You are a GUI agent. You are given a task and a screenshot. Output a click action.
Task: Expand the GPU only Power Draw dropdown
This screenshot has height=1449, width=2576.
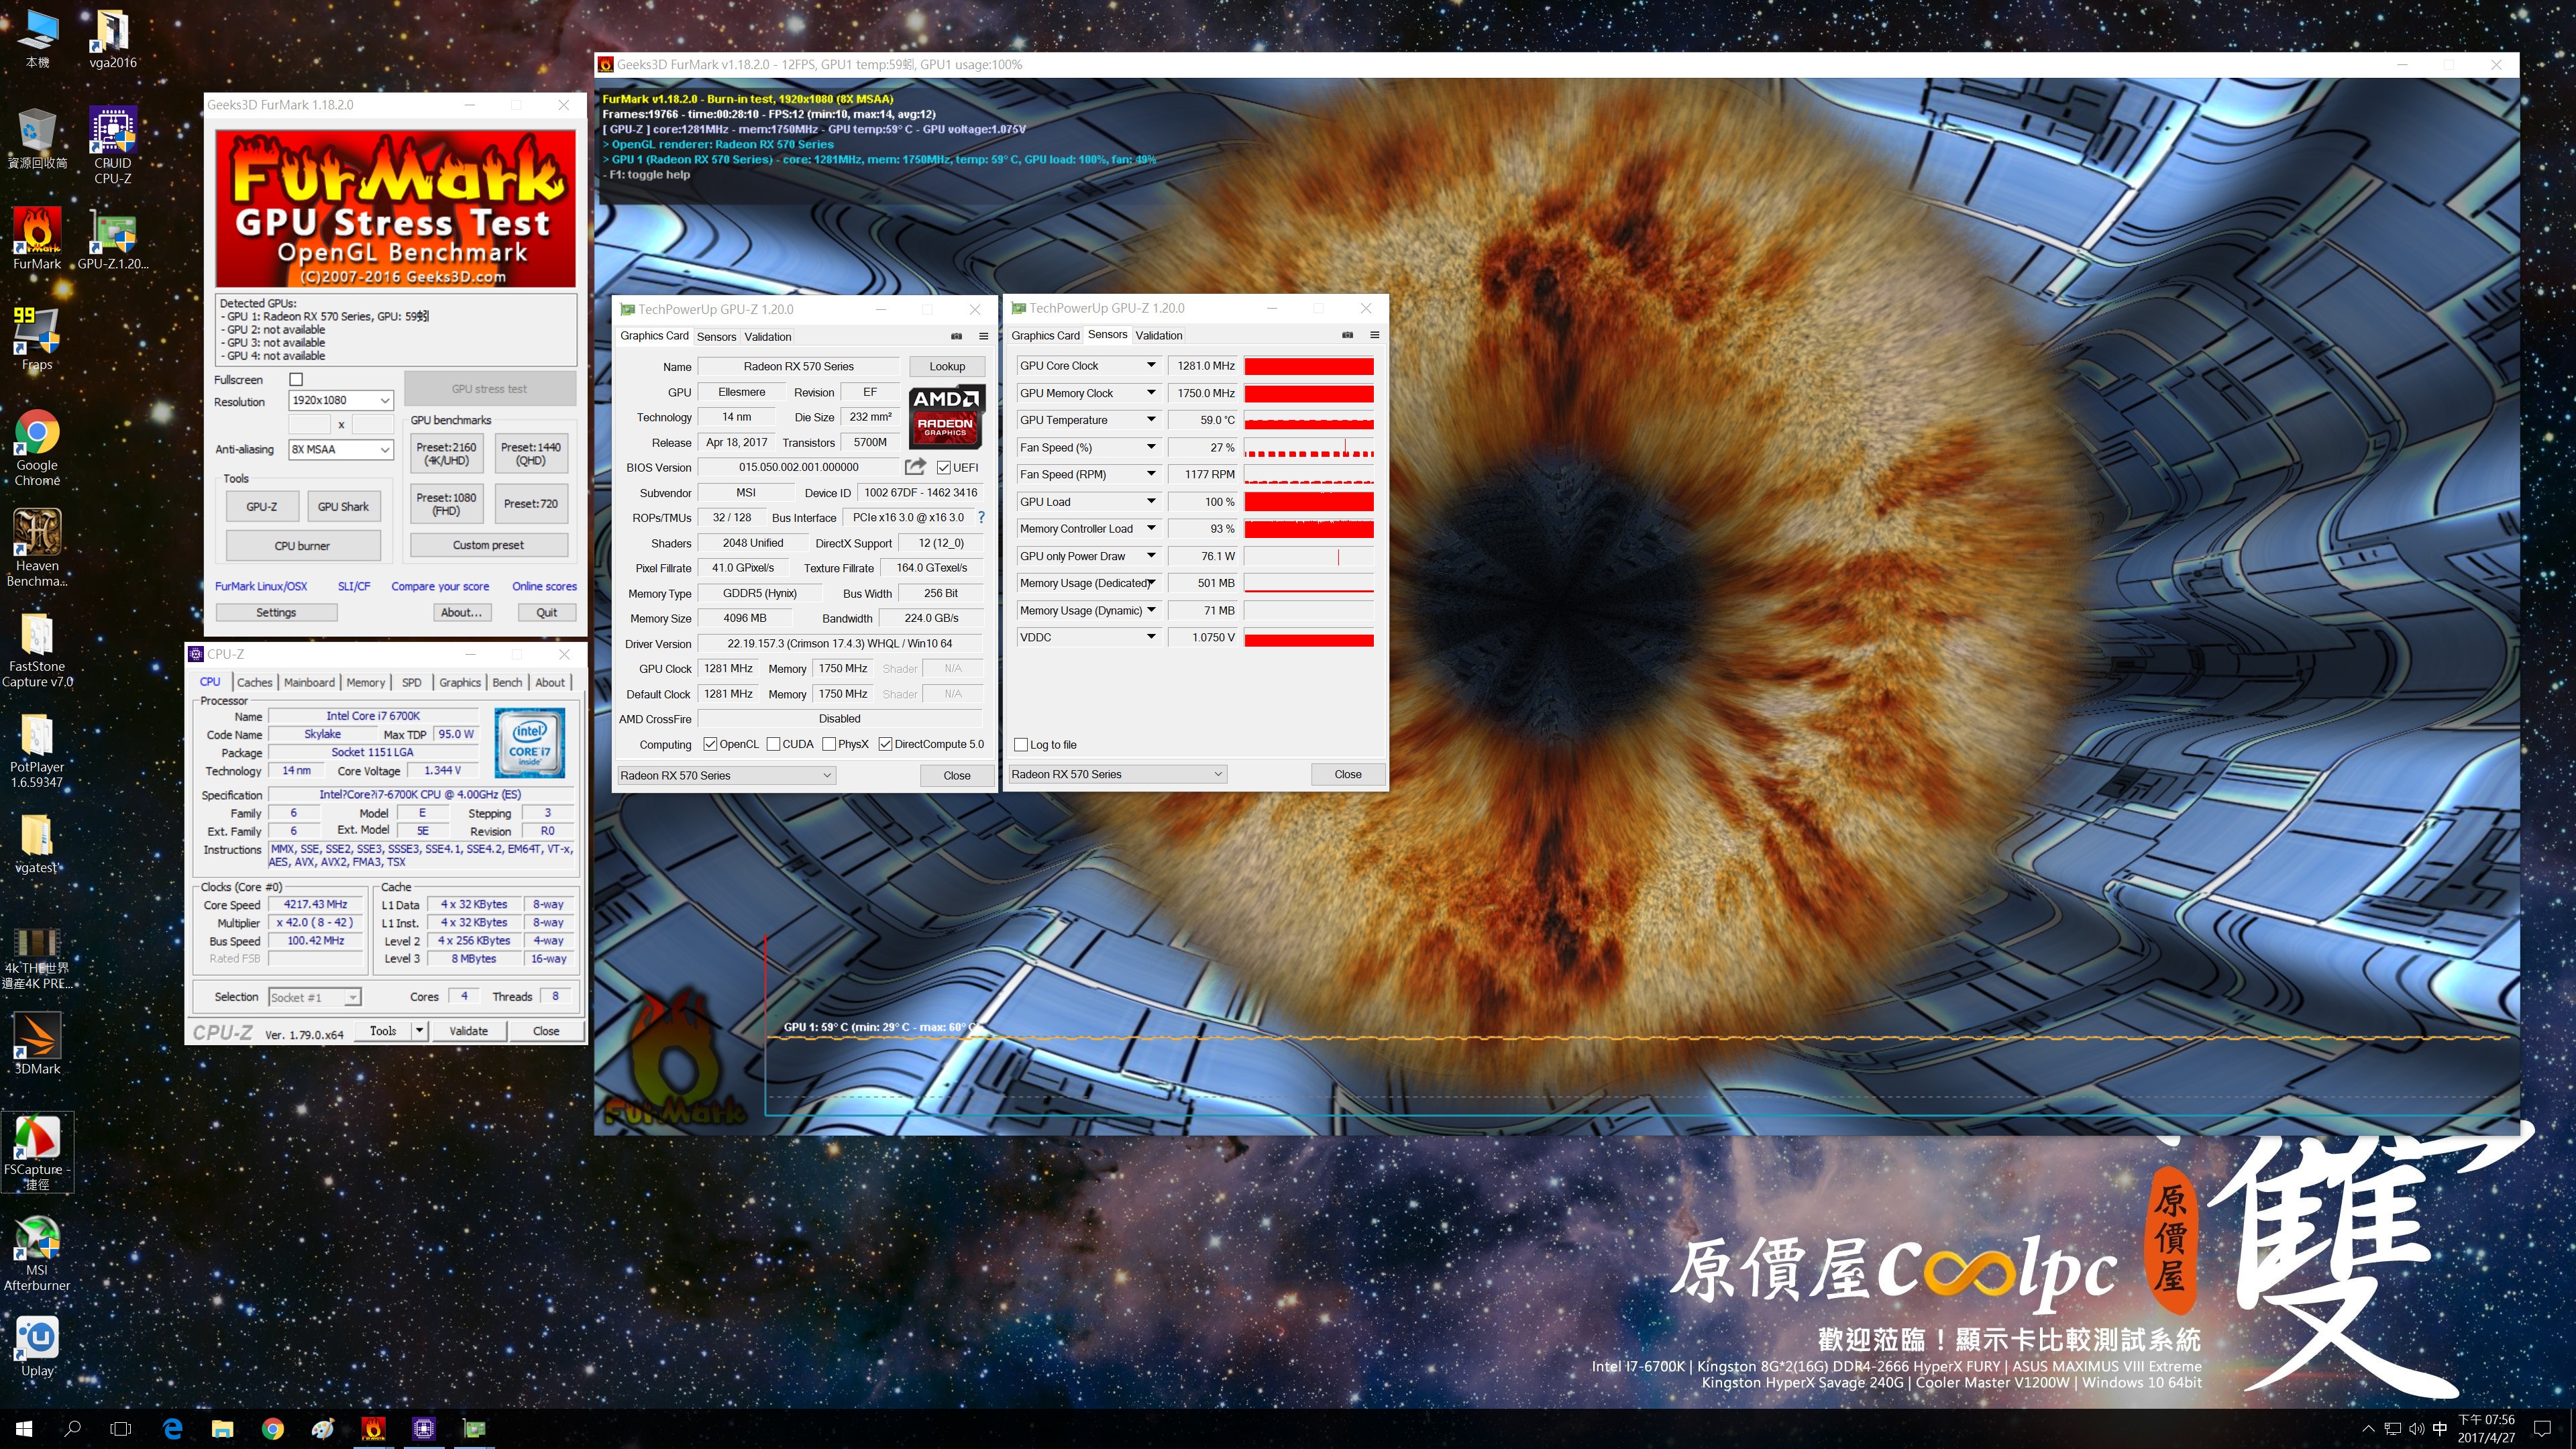tap(1151, 556)
